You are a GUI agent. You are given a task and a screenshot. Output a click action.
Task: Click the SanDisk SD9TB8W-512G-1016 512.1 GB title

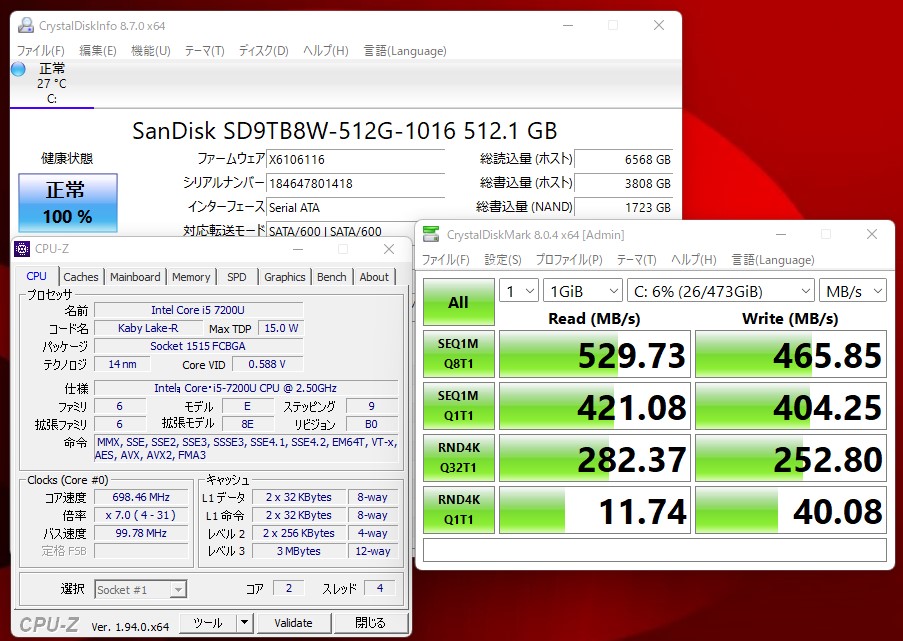tap(344, 131)
